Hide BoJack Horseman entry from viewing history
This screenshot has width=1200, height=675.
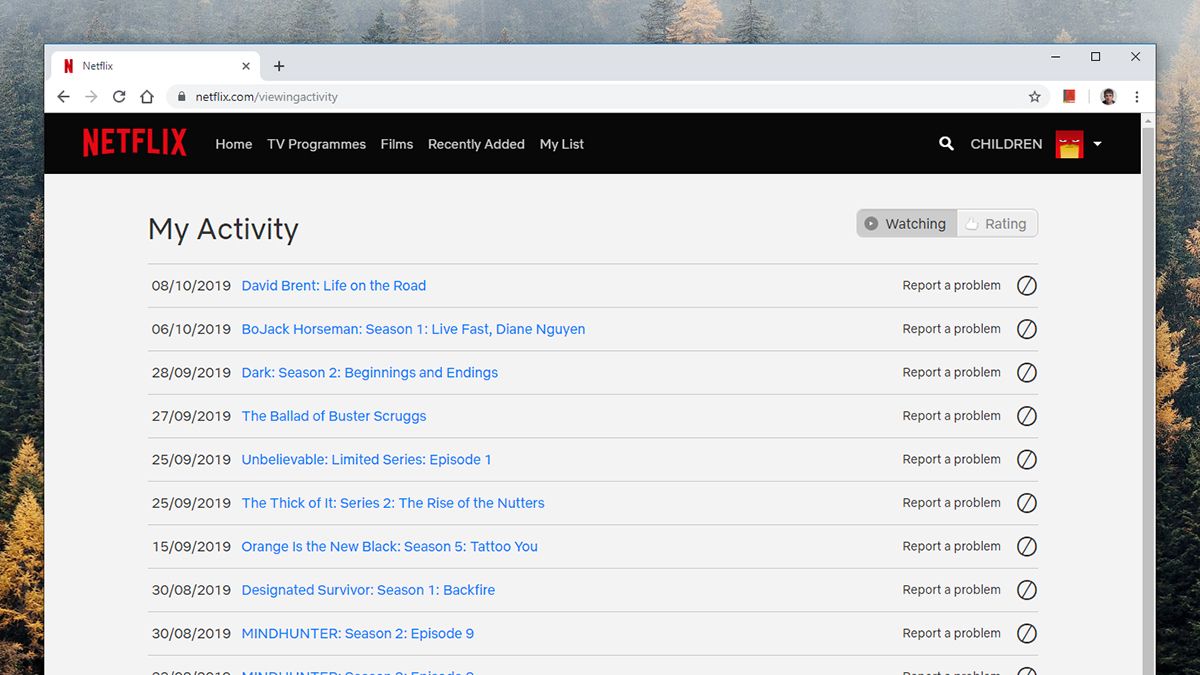(1027, 329)
